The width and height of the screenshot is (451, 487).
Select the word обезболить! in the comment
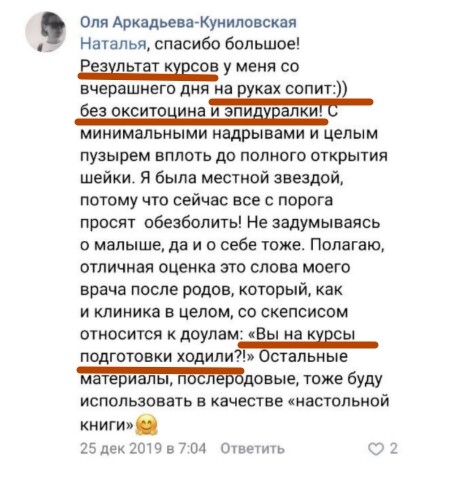(x=193, y=223)
